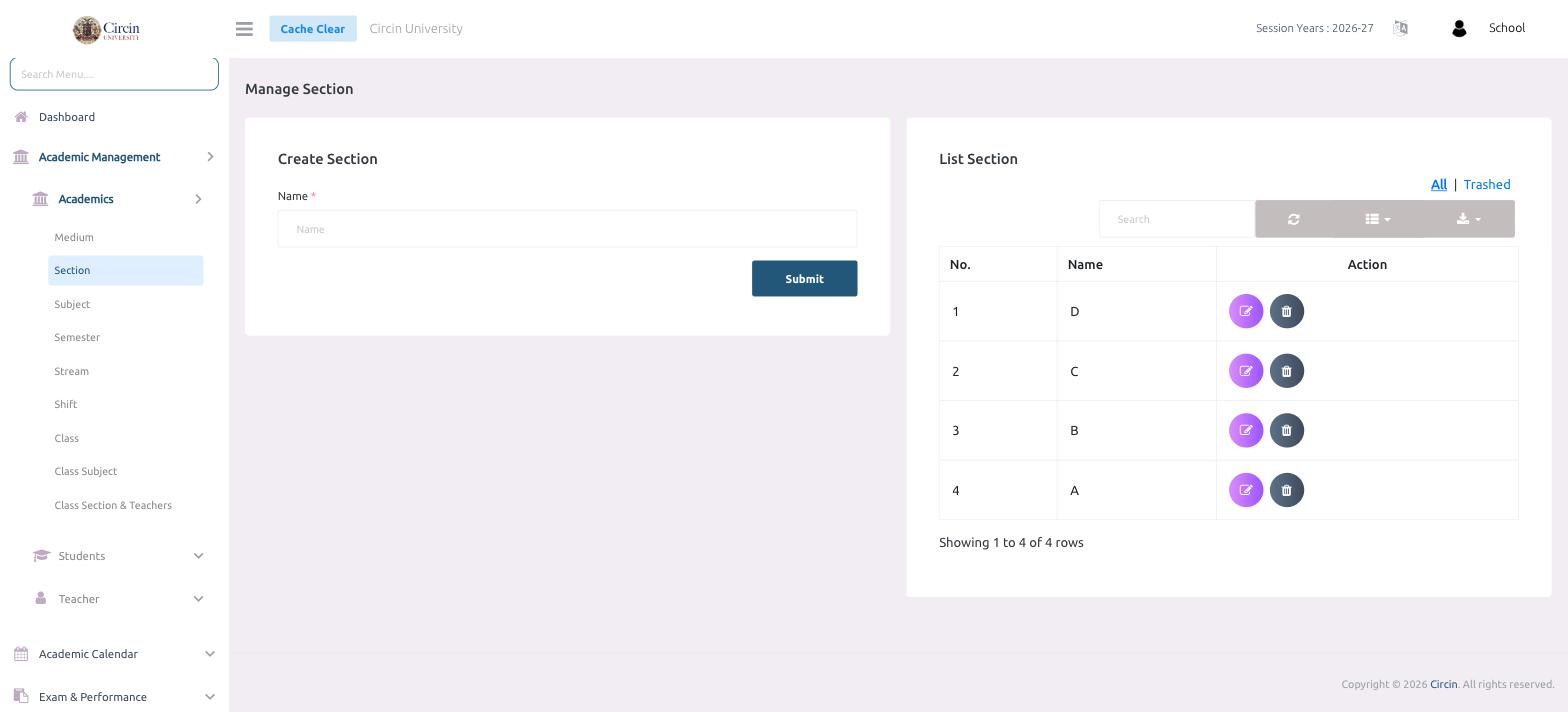
Task: Click the Exam & Performance icon
Action: click(21, 696)
